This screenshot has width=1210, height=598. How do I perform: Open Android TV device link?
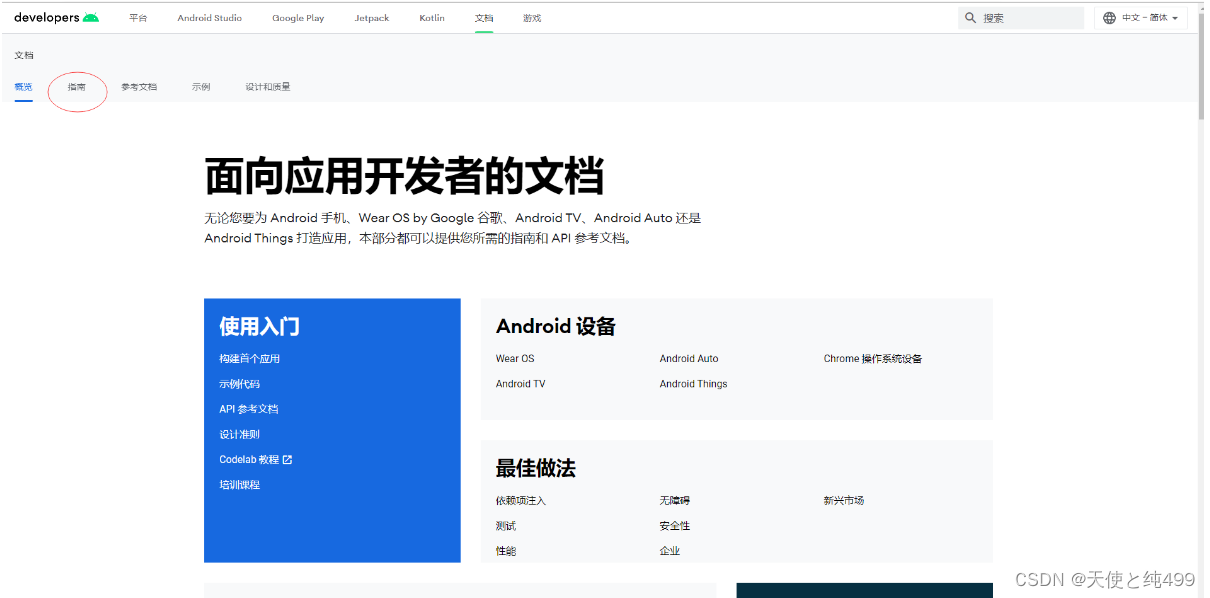[521, 384]
